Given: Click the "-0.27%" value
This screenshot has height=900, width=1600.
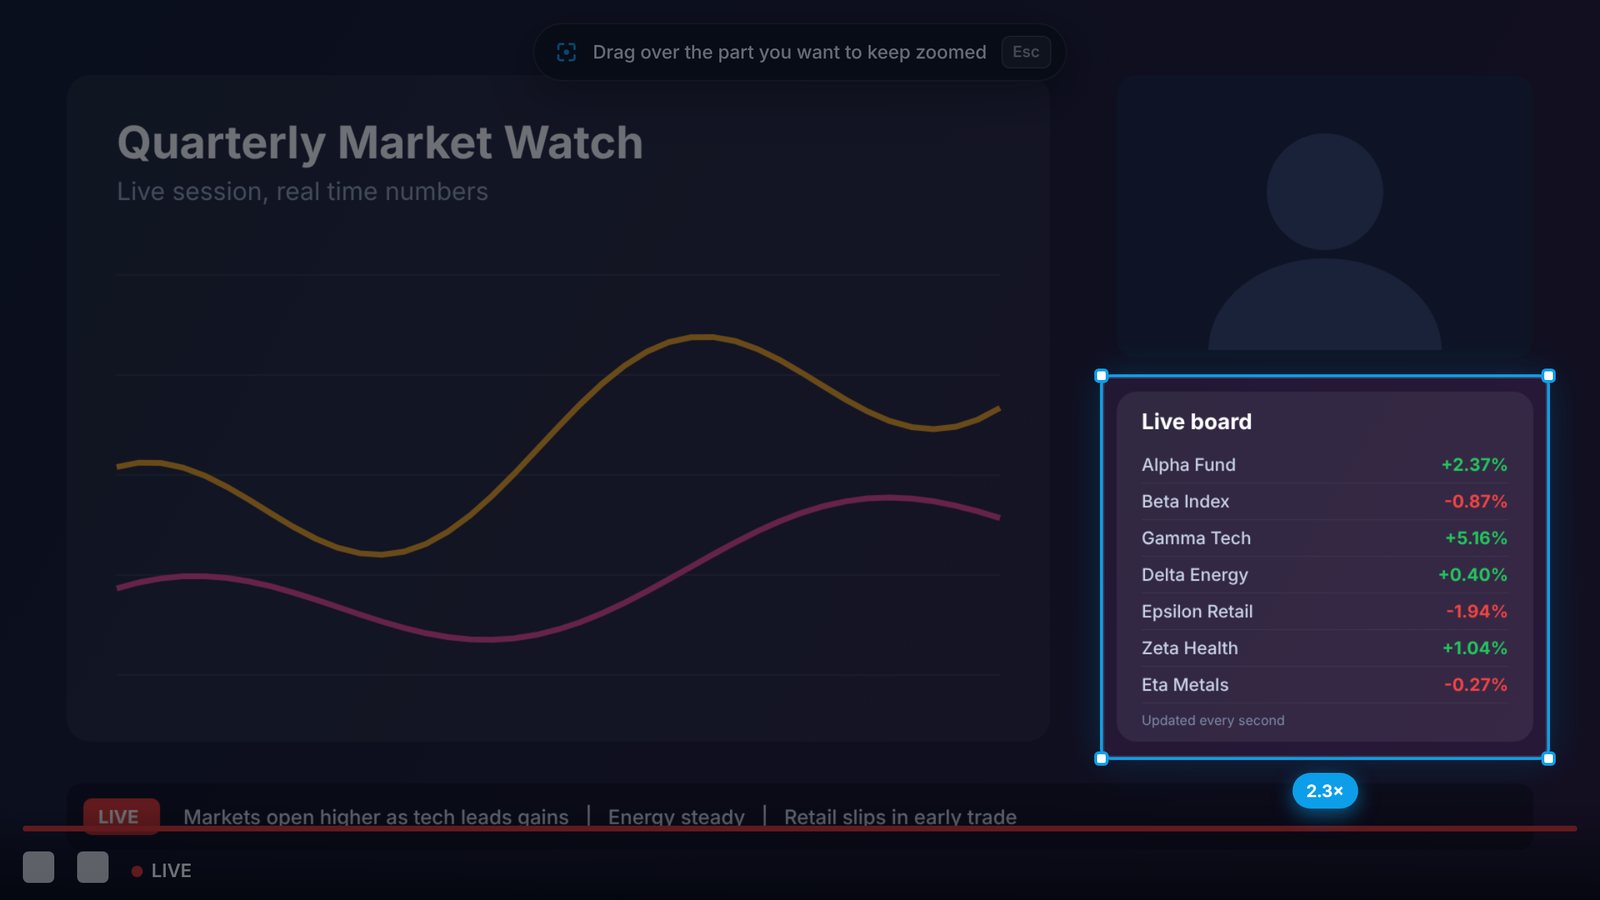Looking at the screenshot, I should point(1476,685).
